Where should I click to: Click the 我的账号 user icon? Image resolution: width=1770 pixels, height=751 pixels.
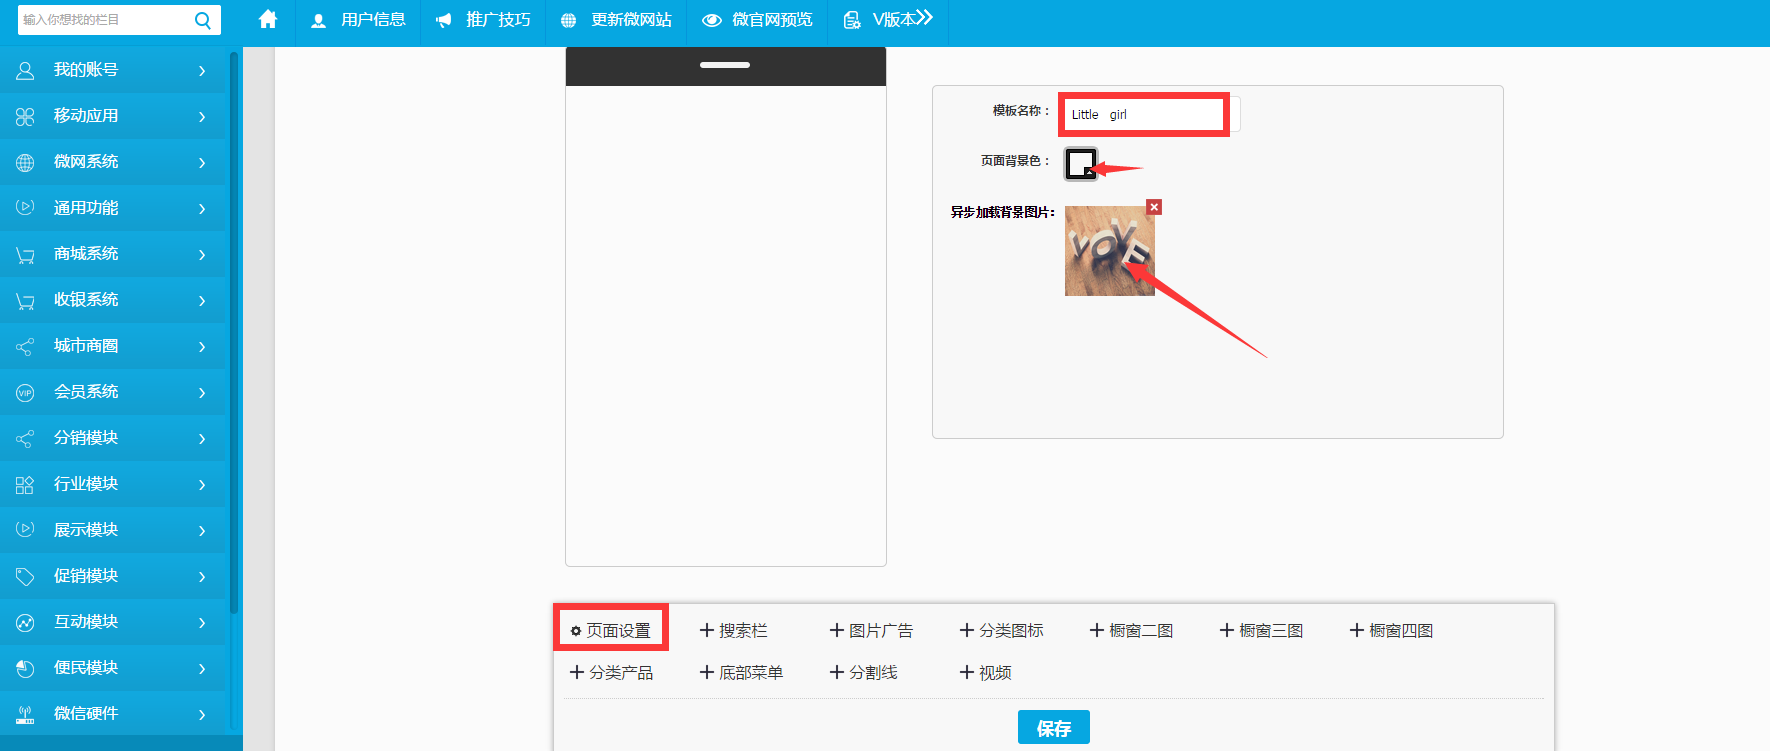25,70
